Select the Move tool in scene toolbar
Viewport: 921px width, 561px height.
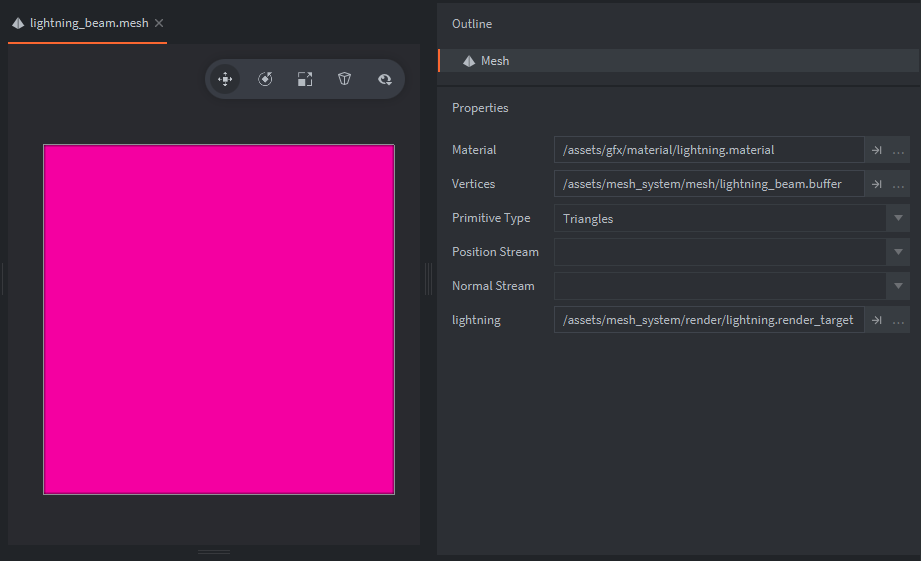[x=225, y=79]
